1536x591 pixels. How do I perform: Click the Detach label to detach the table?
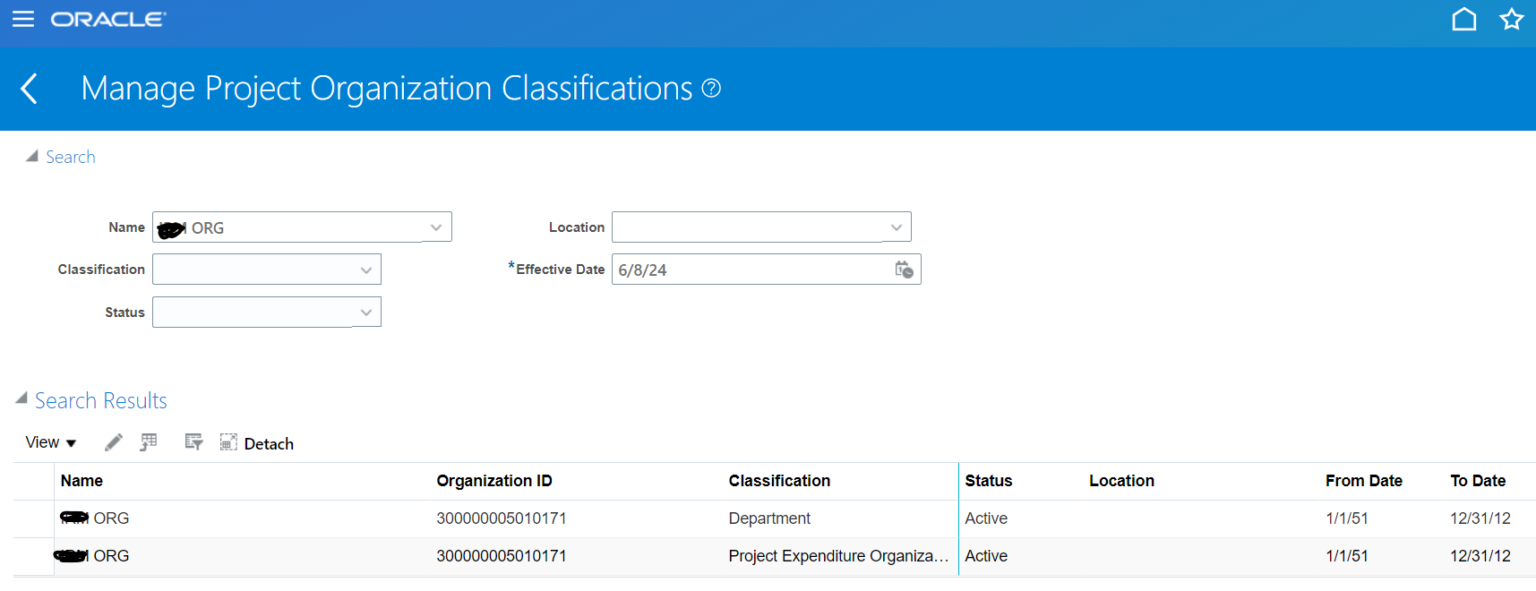tap(268, 443)
